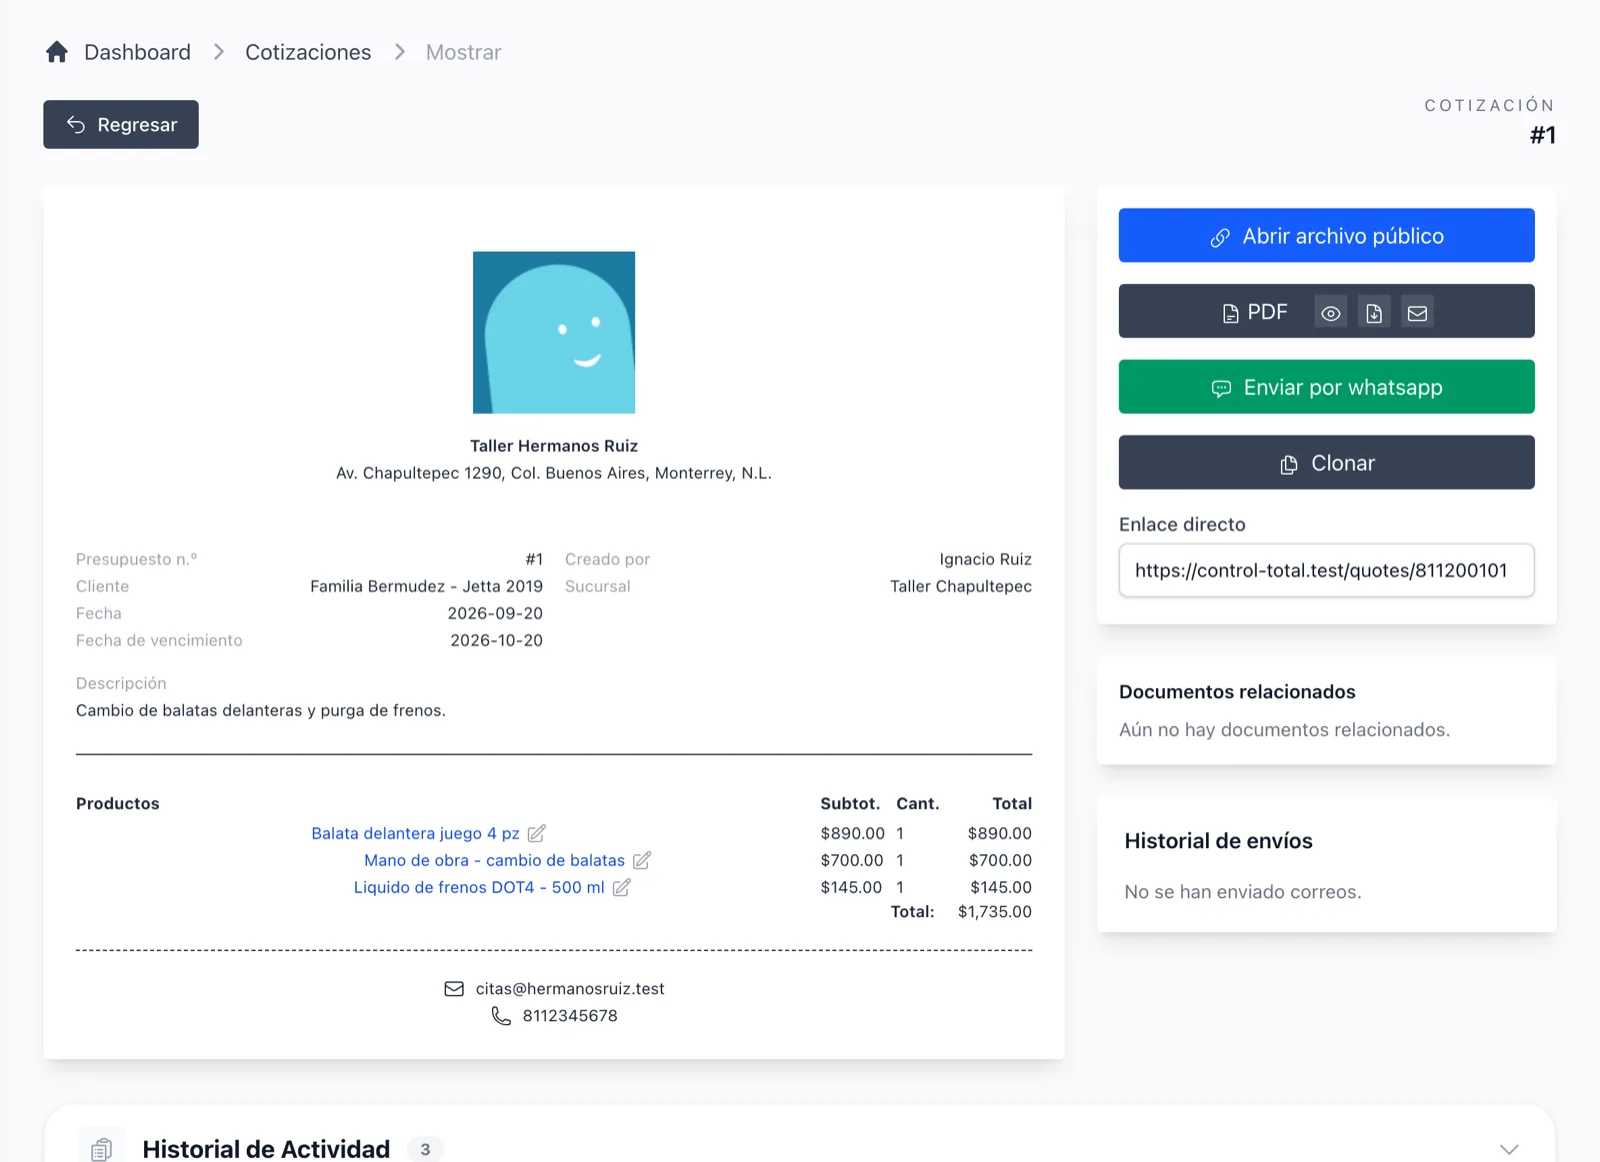The width and height of the screenshot is (1600, 1162).
Task: Open Liquido de frenos DOT4 - 500 ml link
Action: tap(479, 887)
